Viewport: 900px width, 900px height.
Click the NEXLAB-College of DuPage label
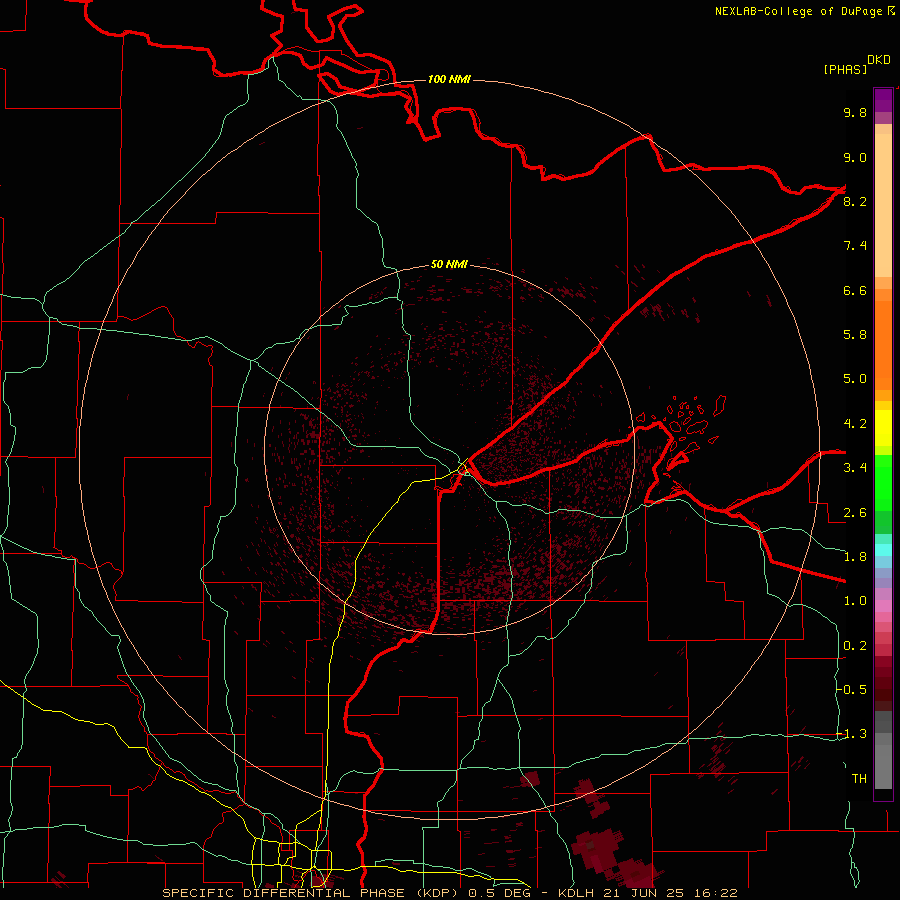point(798,11)
